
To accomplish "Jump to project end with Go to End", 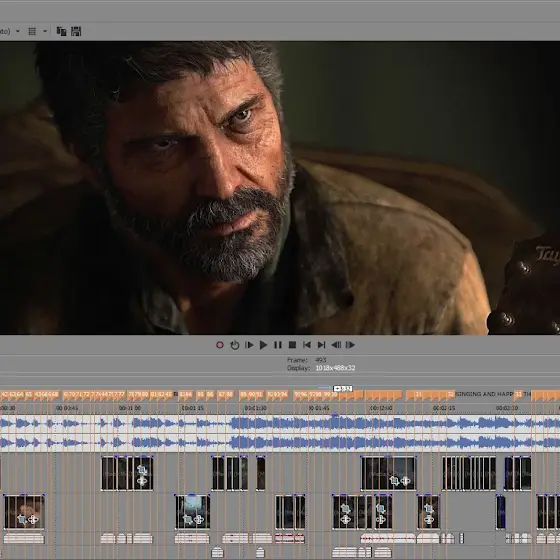I will coord(321,345).
